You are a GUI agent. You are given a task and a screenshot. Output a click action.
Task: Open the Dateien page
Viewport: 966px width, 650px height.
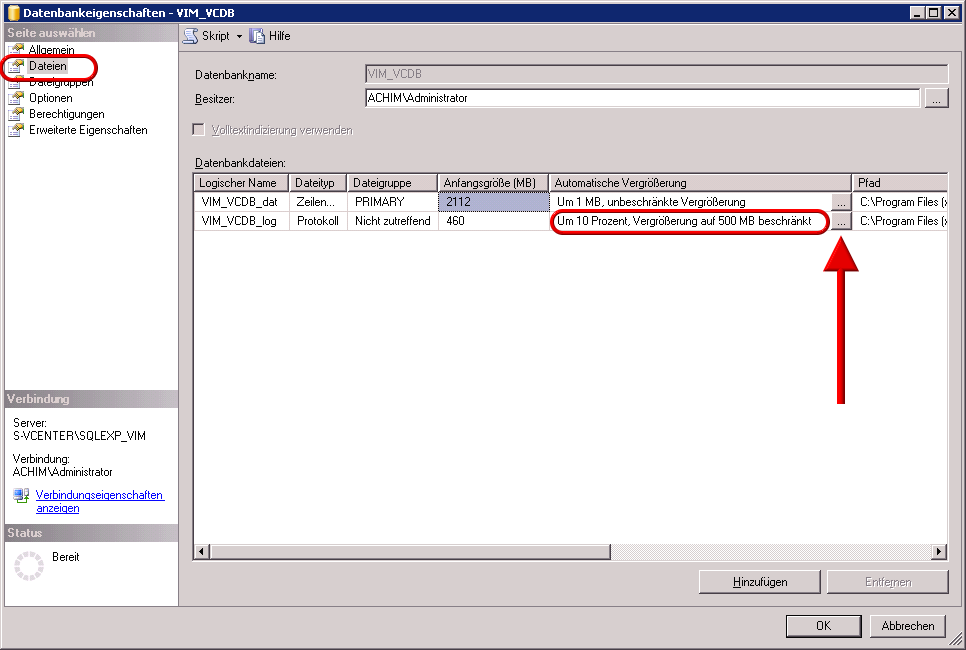pos(47,66)
